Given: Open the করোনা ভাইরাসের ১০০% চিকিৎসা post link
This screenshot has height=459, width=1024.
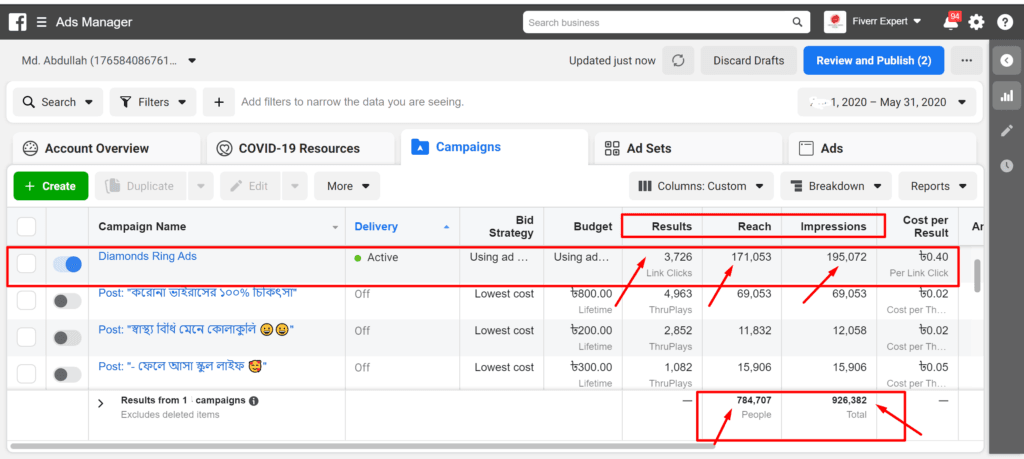Looking at the screenshot, I should pyautogui.click(x=198, y=293).
